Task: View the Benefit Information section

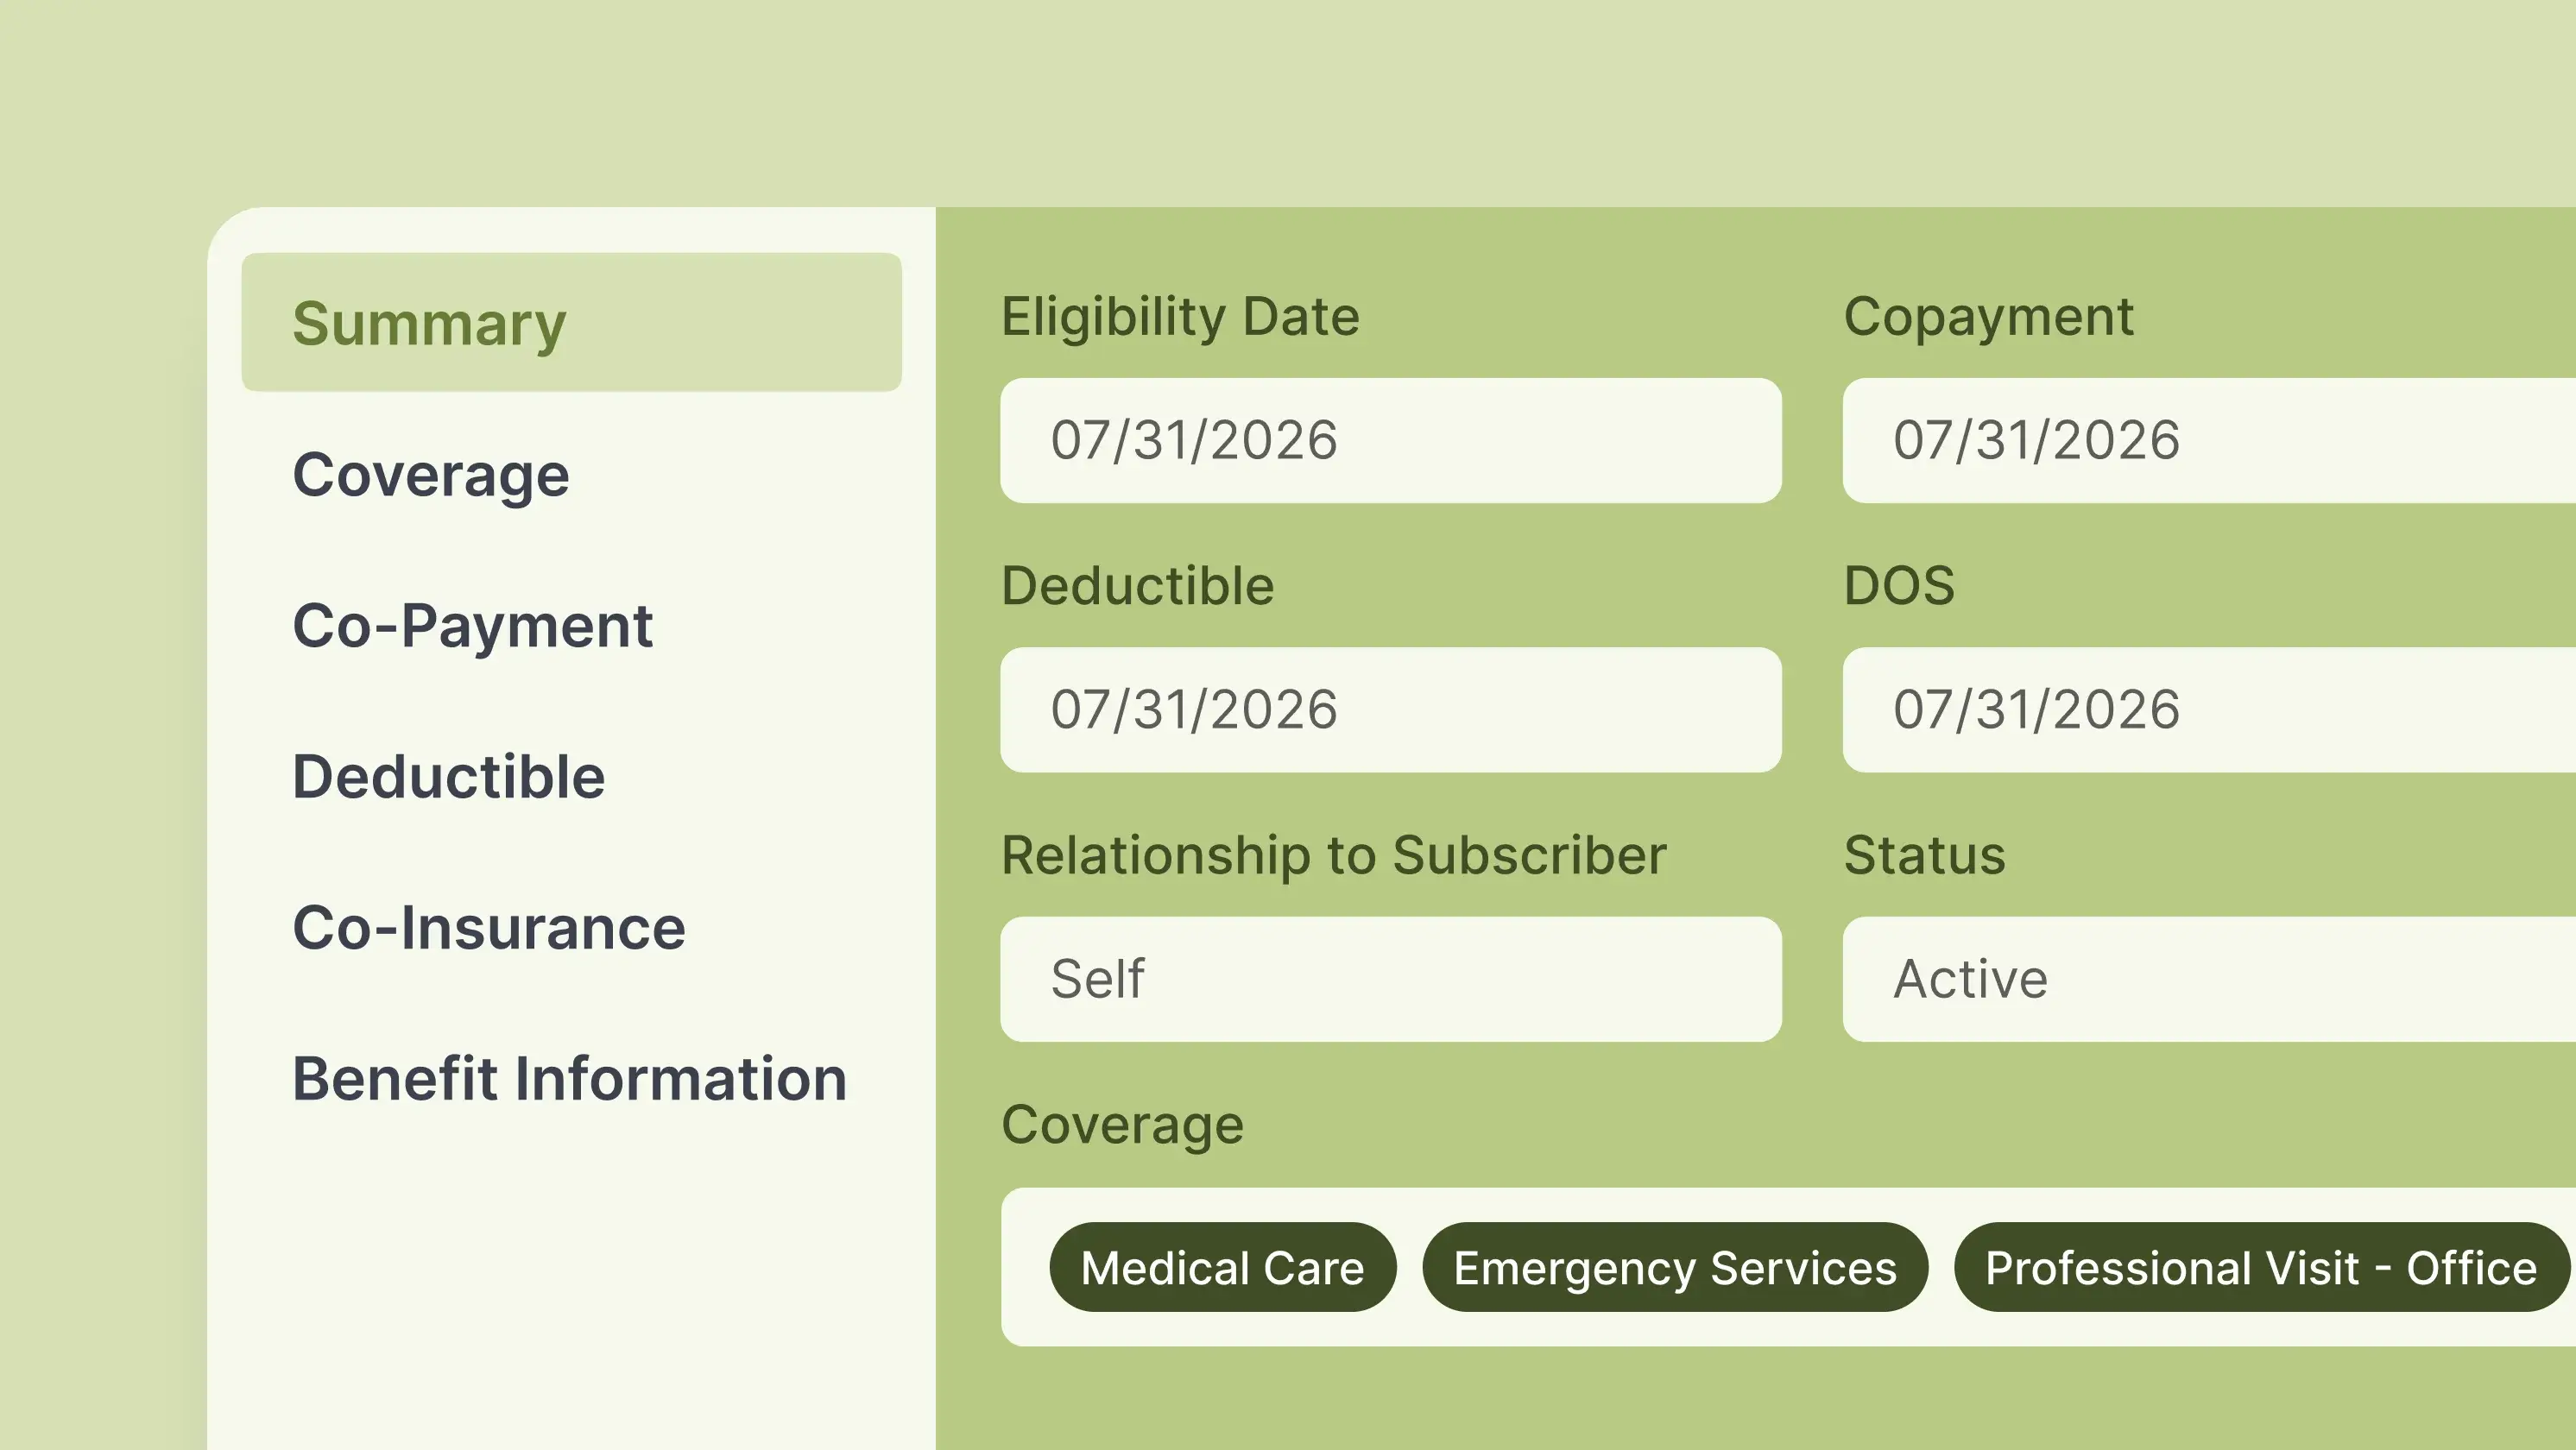Action: (x=570, y=1079)
